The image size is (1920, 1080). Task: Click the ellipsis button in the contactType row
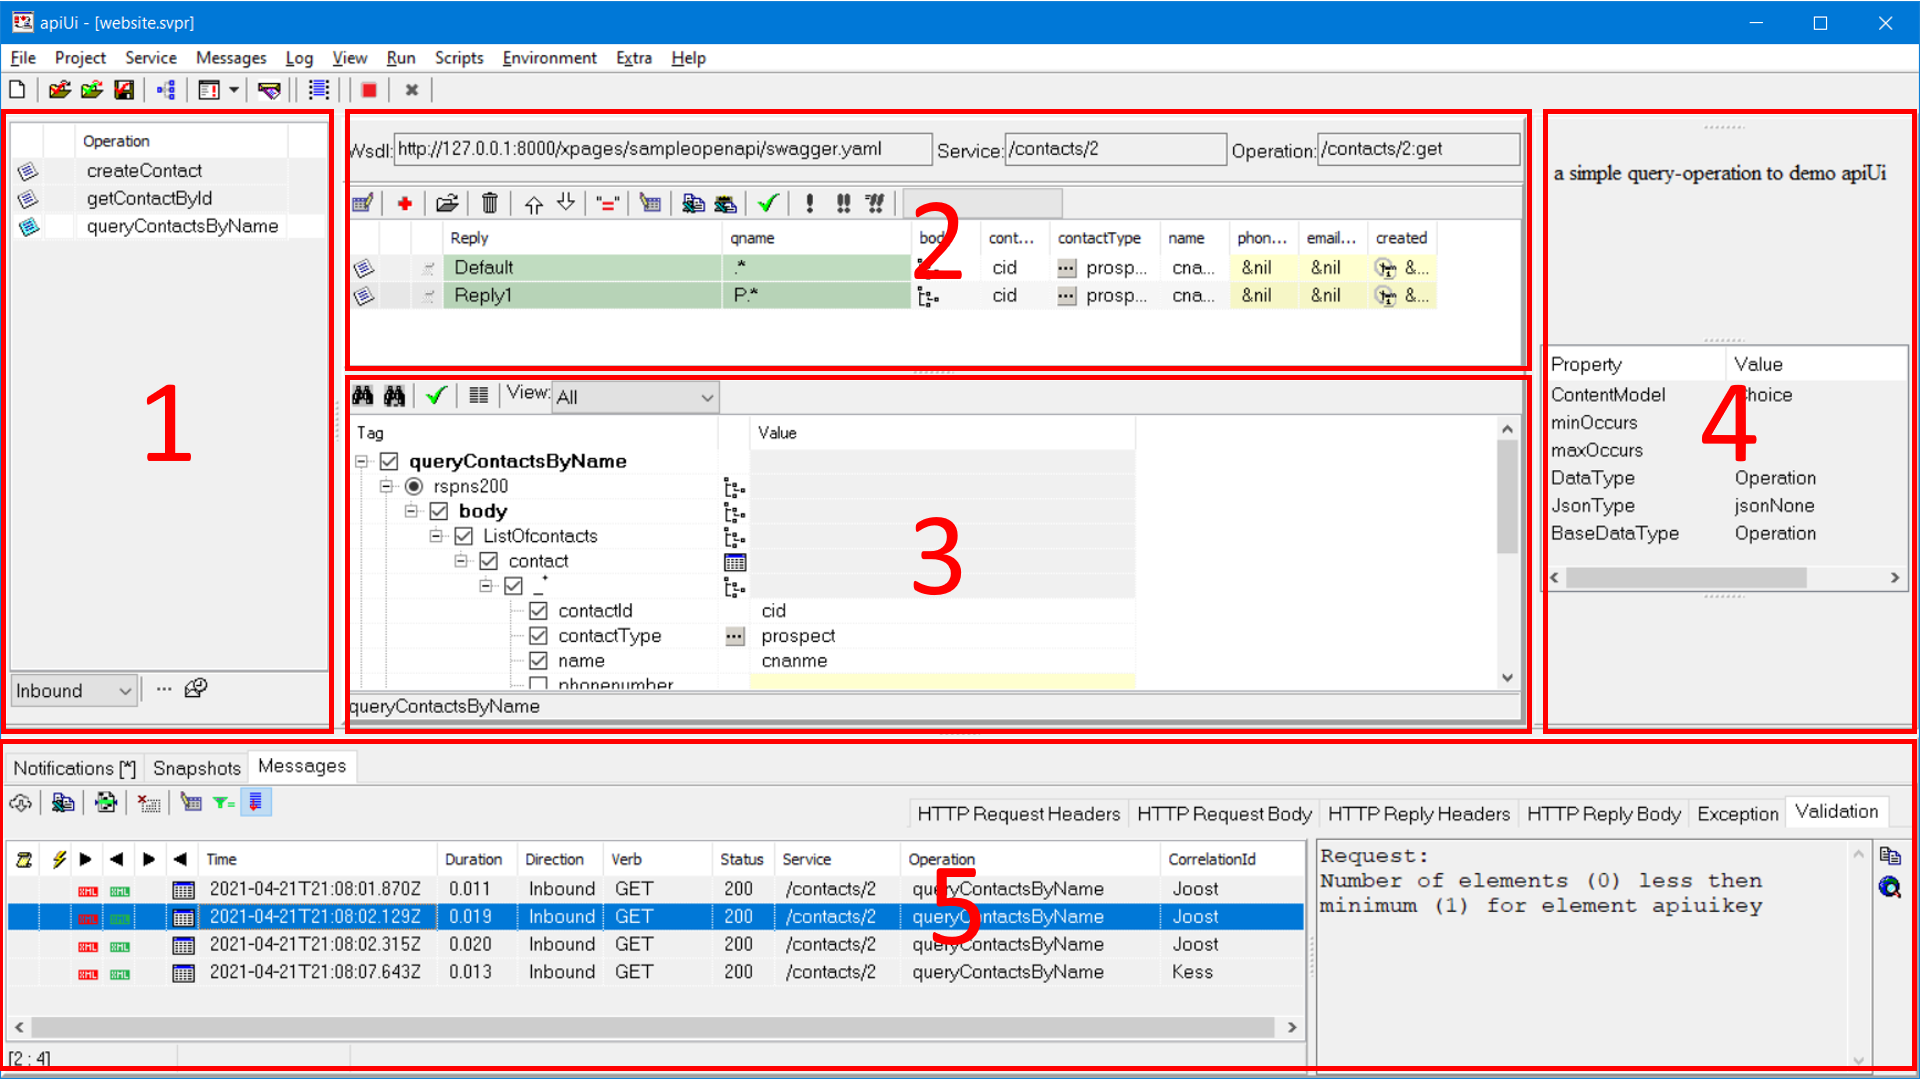735,637
